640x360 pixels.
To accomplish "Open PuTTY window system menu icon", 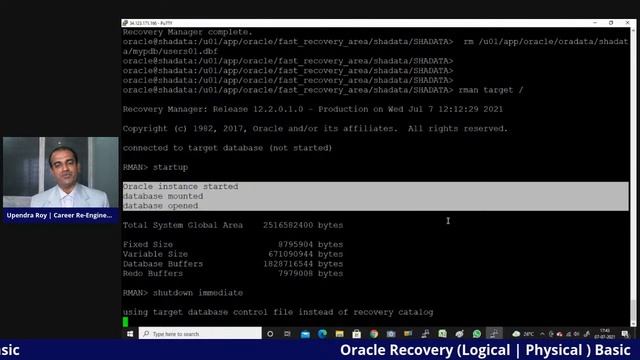I will tap(125, 23).
